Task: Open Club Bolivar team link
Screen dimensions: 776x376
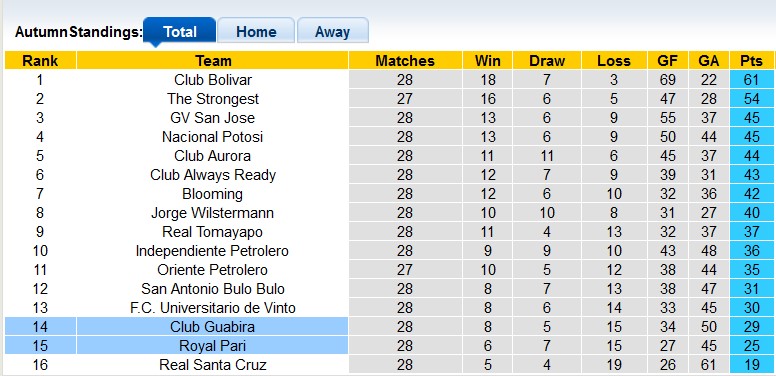Action: point(213,80)
